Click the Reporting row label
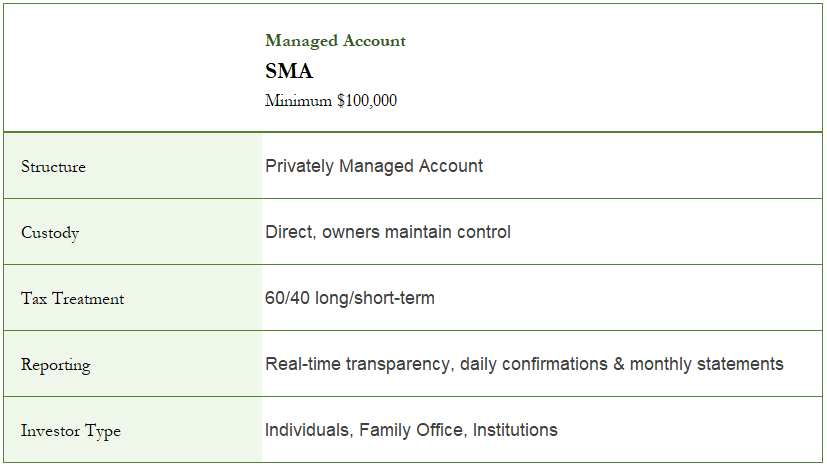The image size is (827, 466). 55,365
